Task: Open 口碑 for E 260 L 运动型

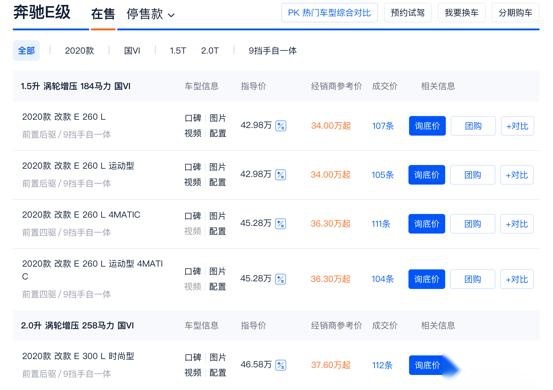Action: click(x=193, y=167)
